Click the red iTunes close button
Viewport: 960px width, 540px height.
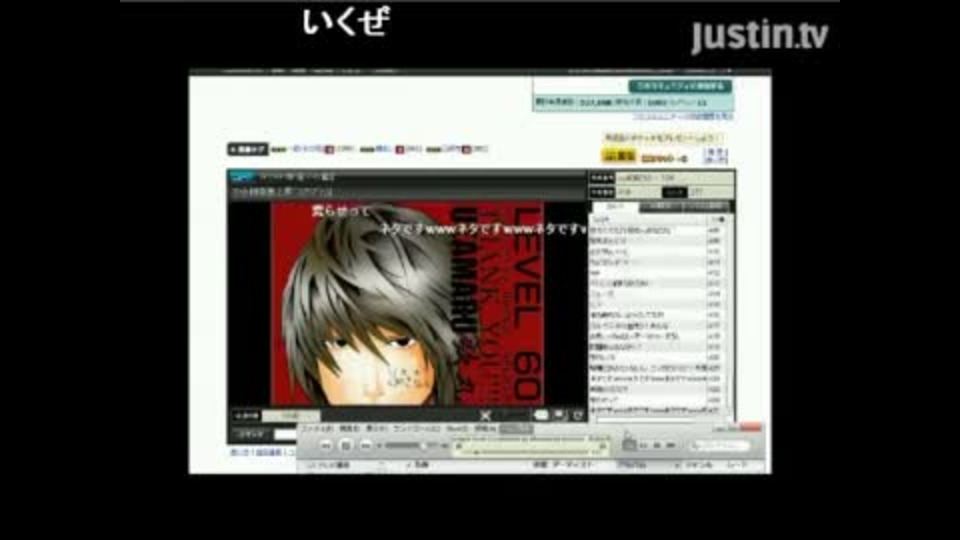point(751,427)
